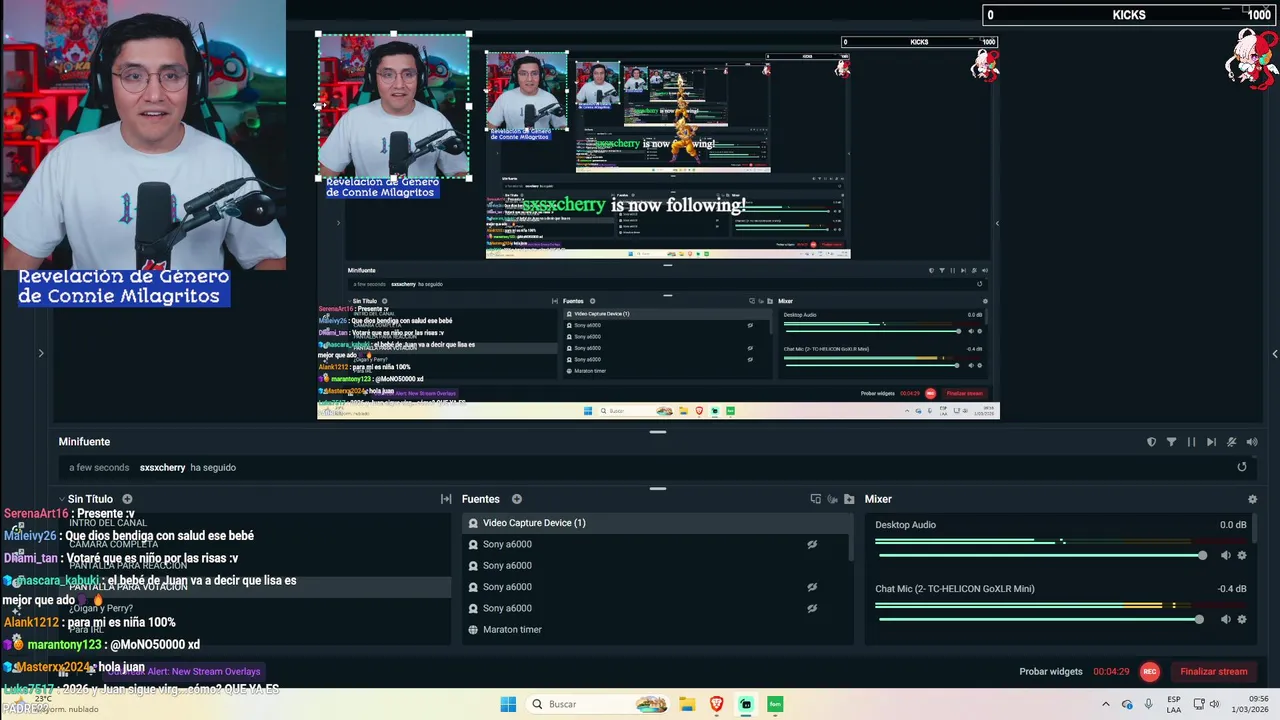Screen dimensions: 1280x720
Task: Show hidden system tray icons
Action: point(1106,704)
